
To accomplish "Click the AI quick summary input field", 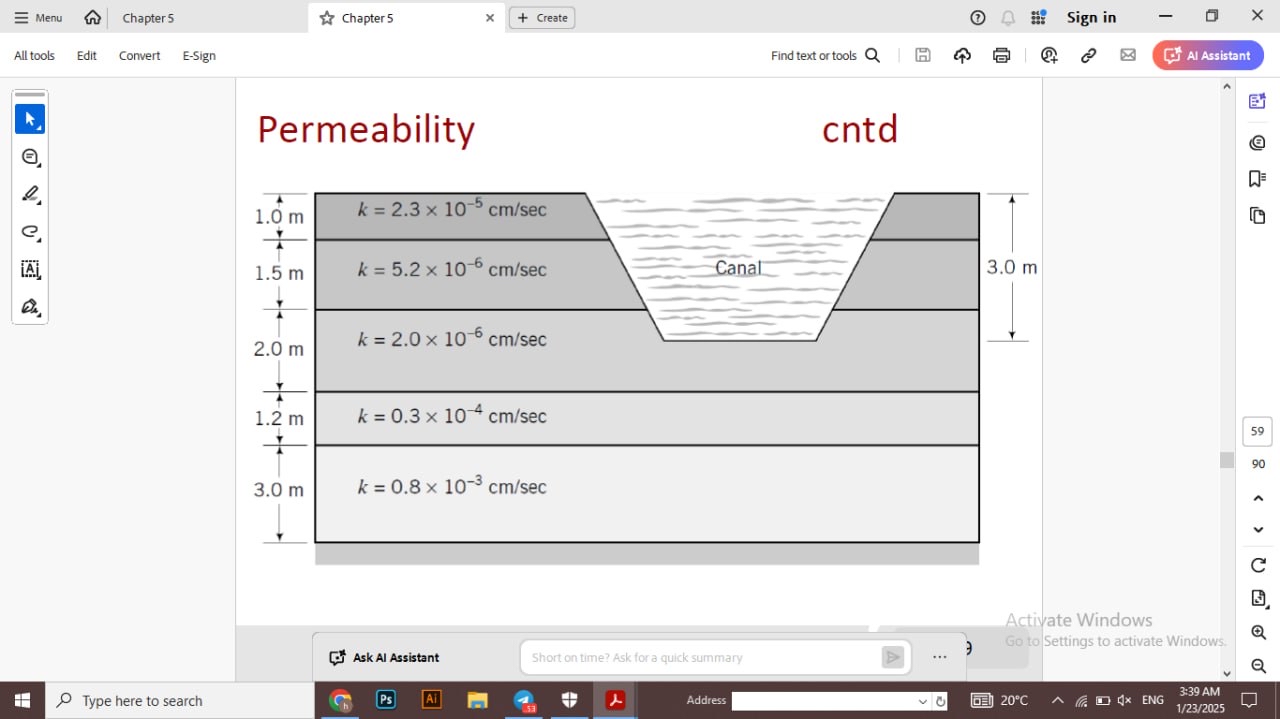I will pos(700,657).
